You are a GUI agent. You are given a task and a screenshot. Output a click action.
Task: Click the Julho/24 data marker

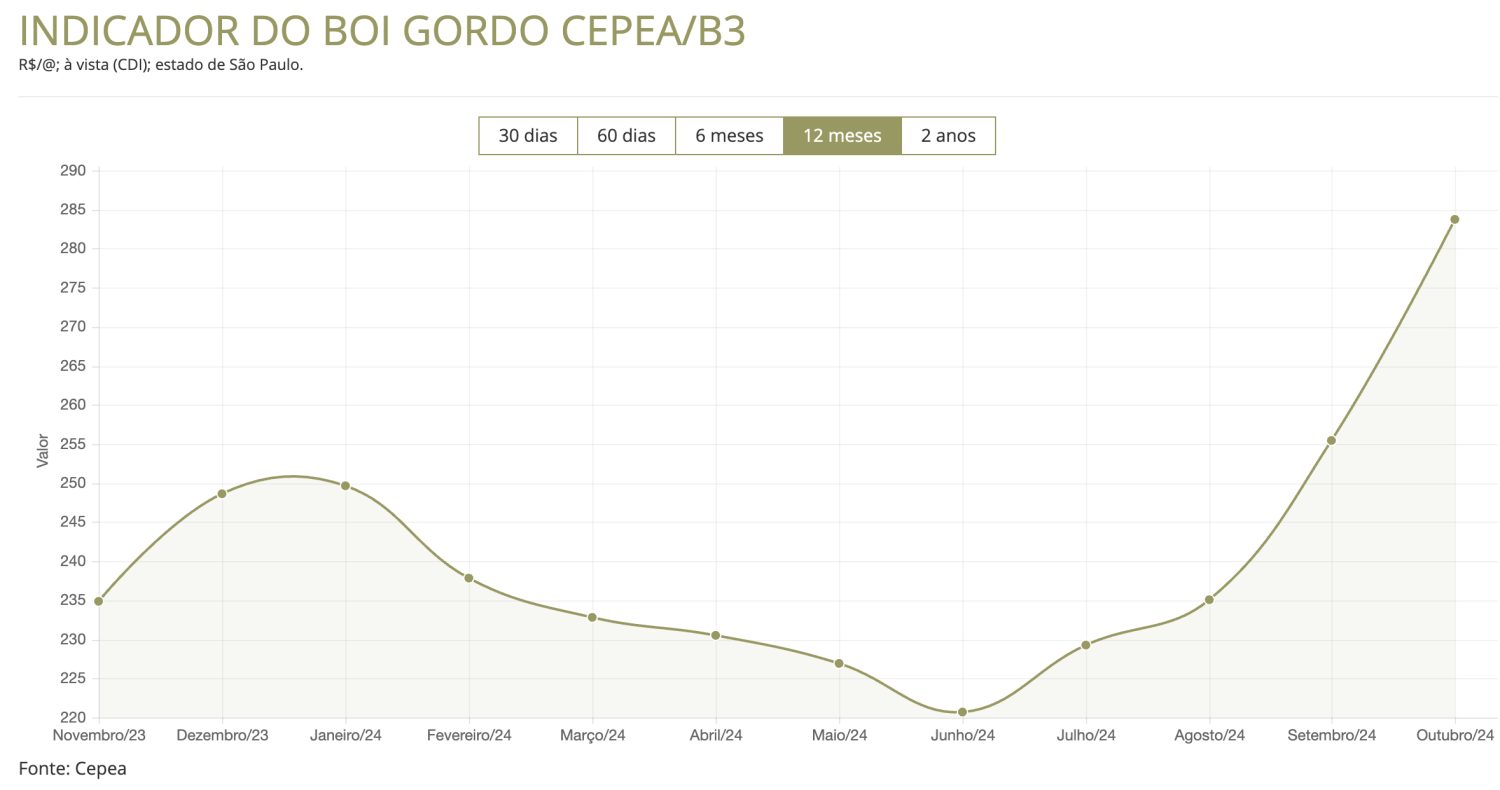(1086, 645)
